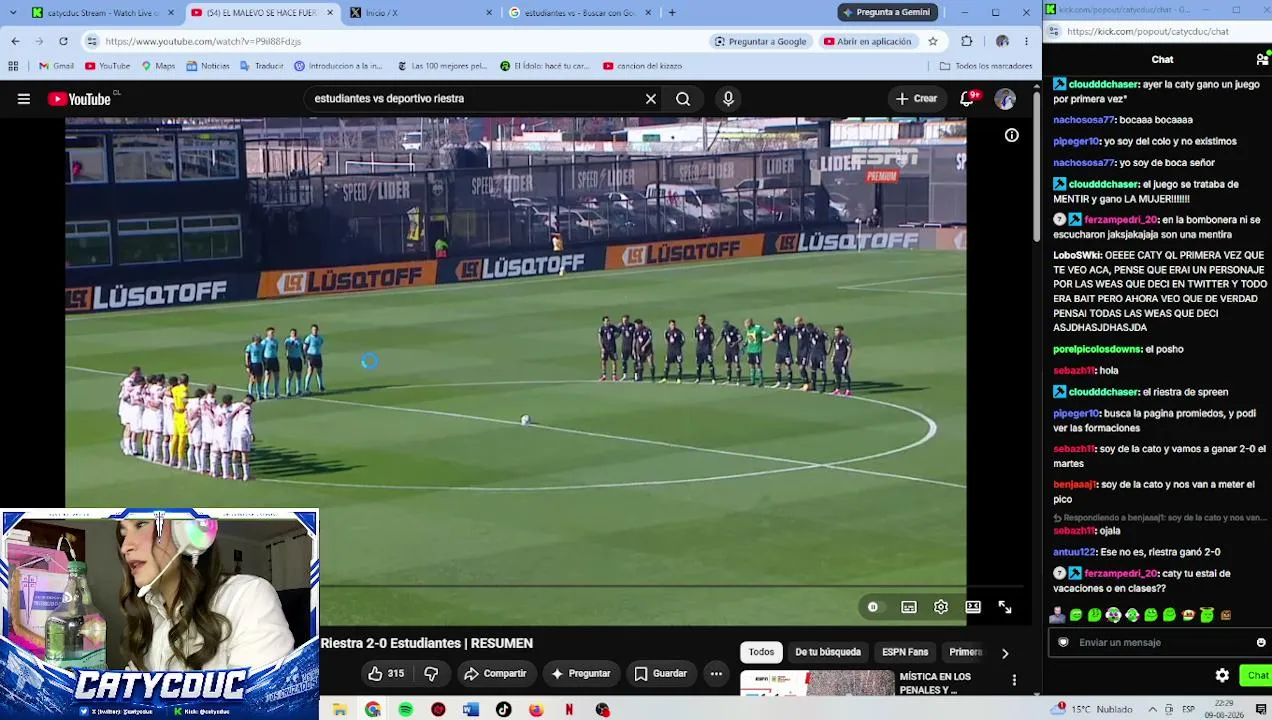The height and width of the screenshot is (720, 1272).
Task: Open File Explorer from the taskbar
Action: pos(340,710)
